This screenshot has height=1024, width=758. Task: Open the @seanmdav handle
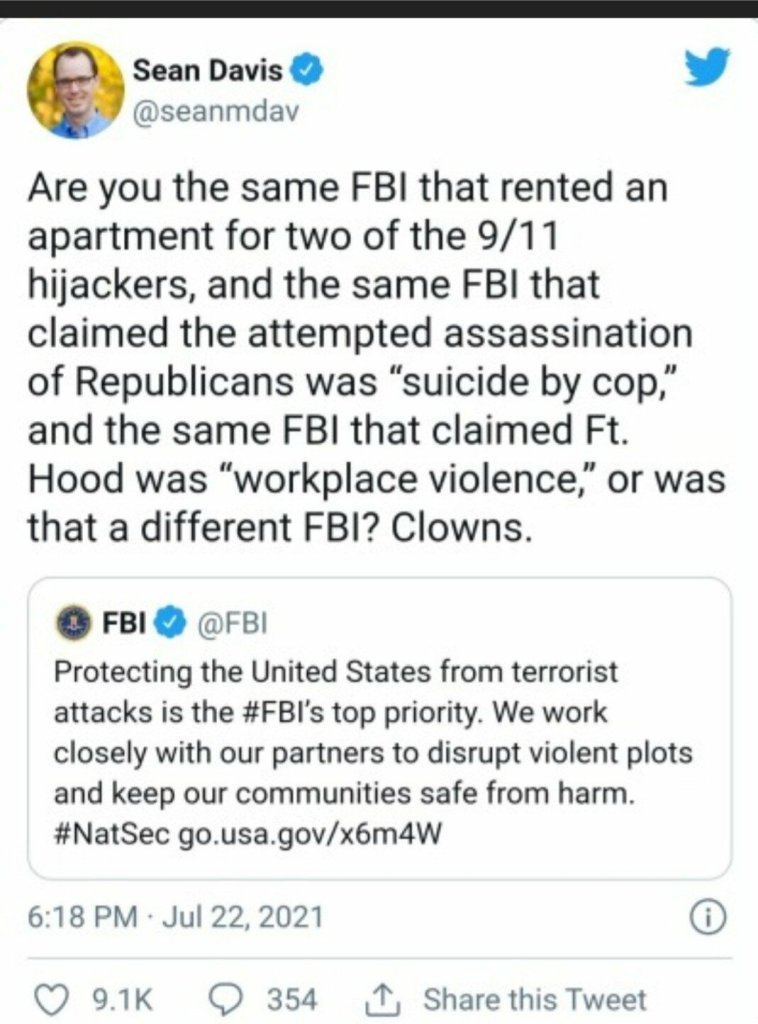point(215,111)
